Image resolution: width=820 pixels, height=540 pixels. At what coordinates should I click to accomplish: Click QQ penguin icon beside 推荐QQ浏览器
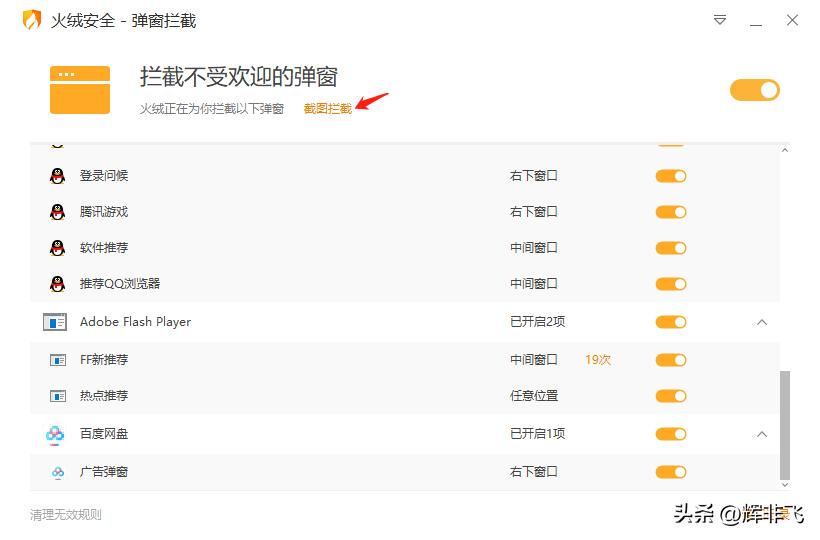tap(58, 284)
